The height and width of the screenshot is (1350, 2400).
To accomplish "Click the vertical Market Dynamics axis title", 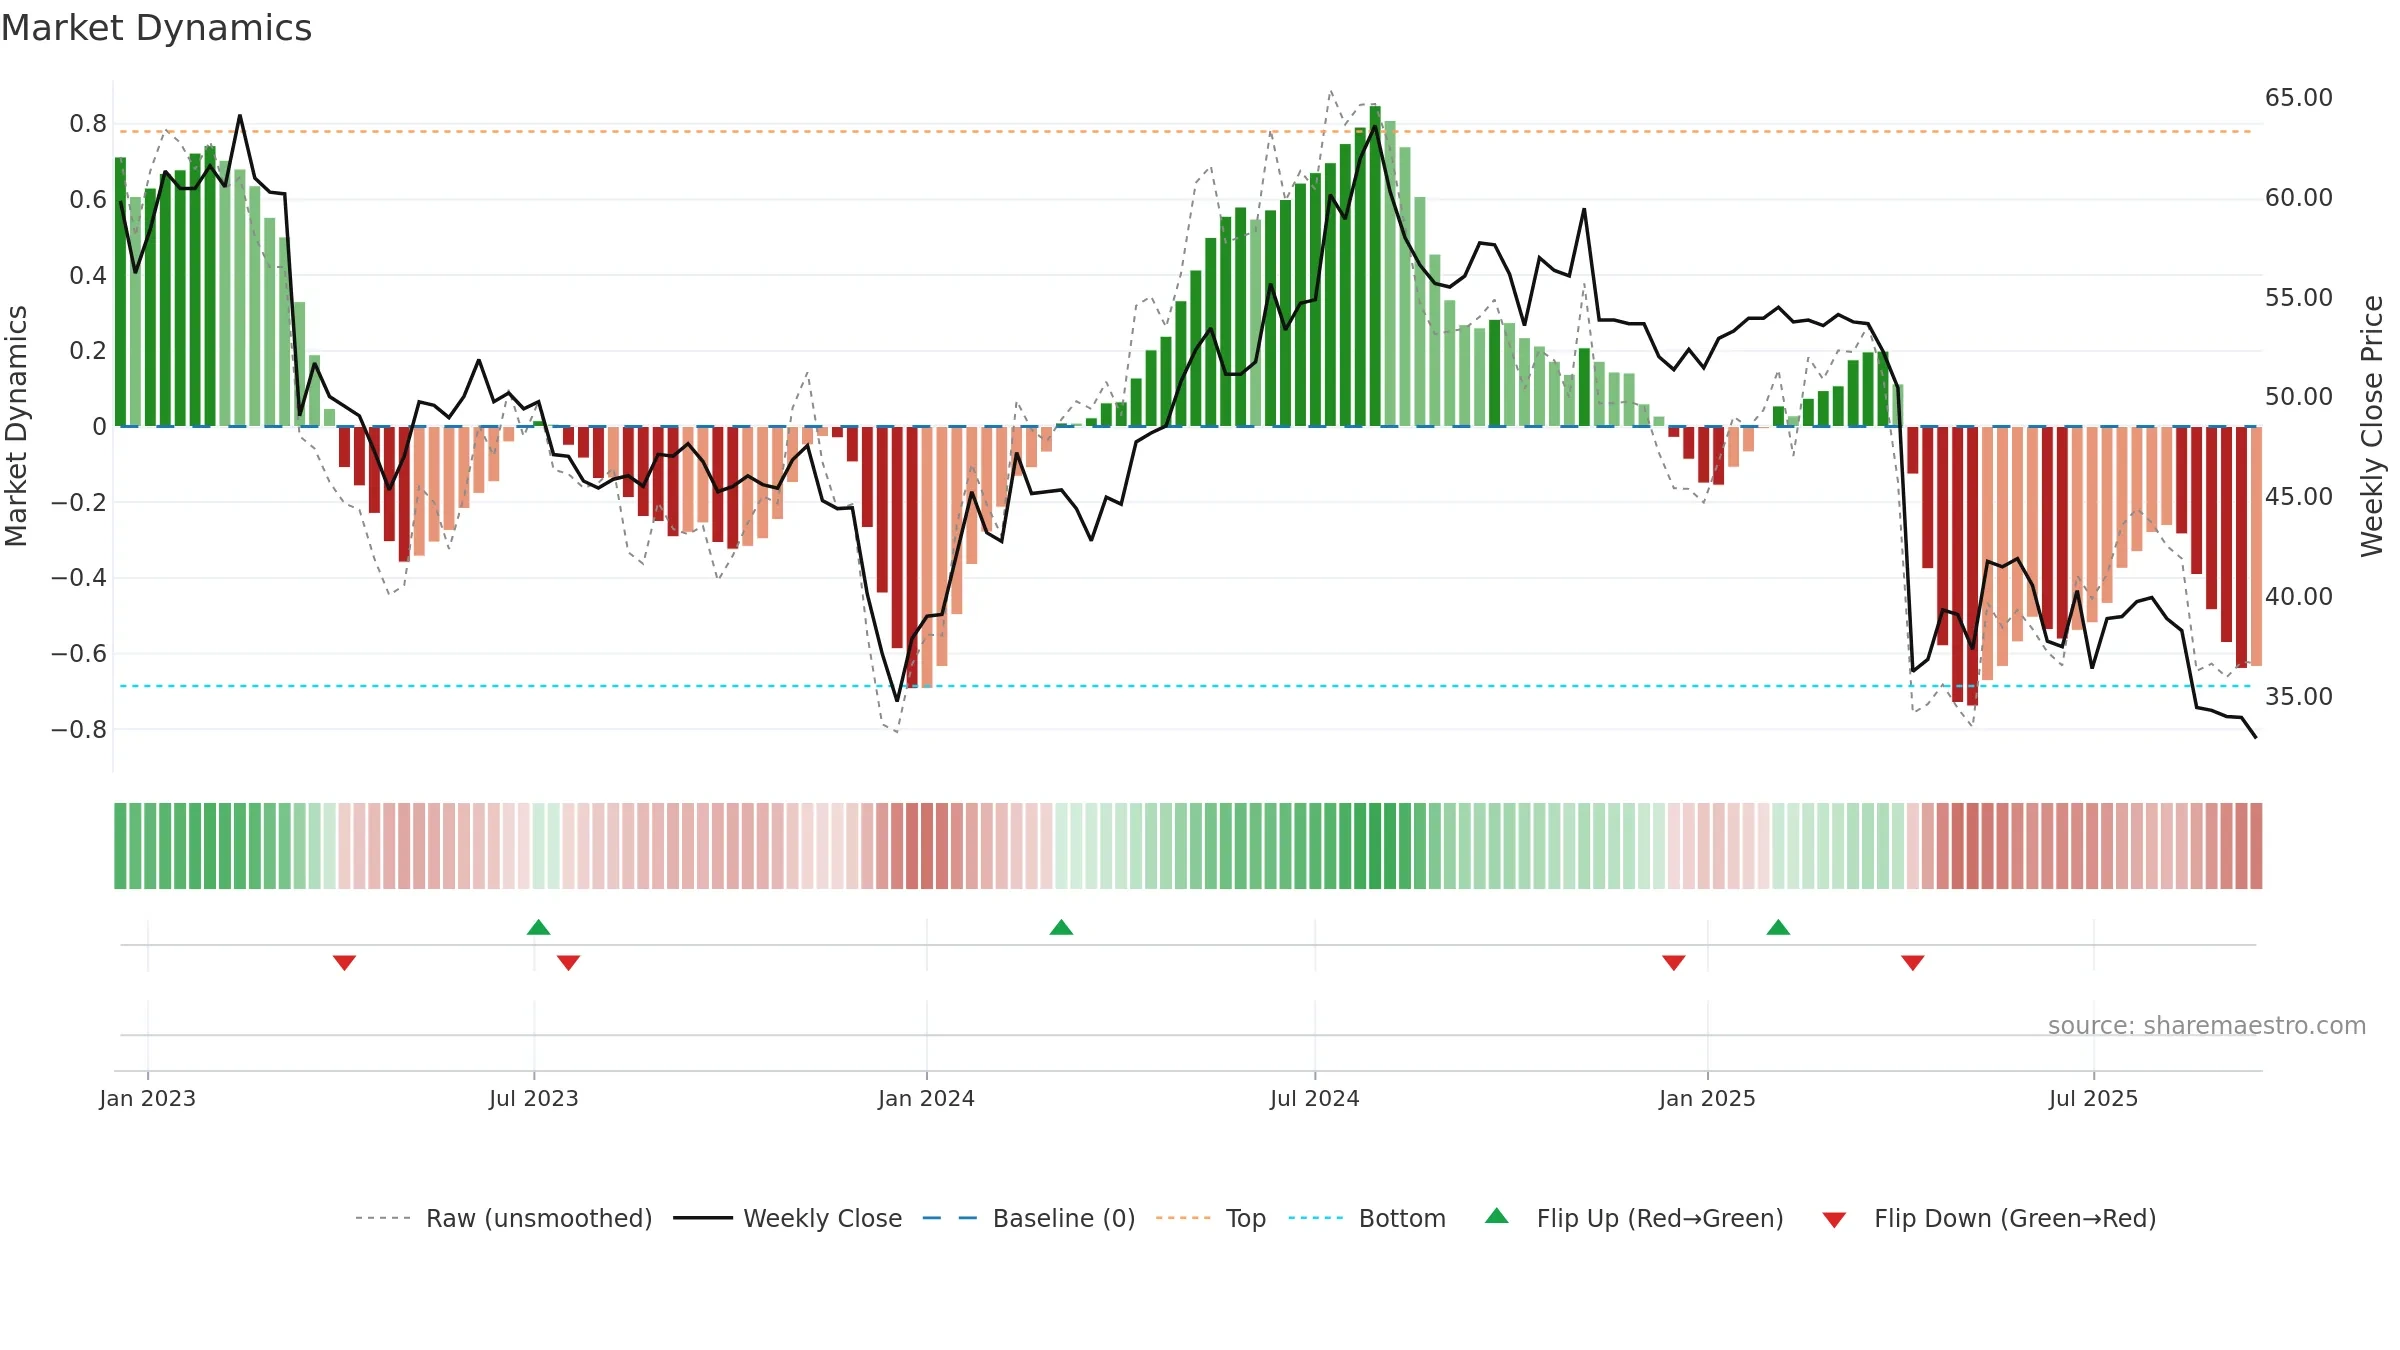I will (16, 426).
